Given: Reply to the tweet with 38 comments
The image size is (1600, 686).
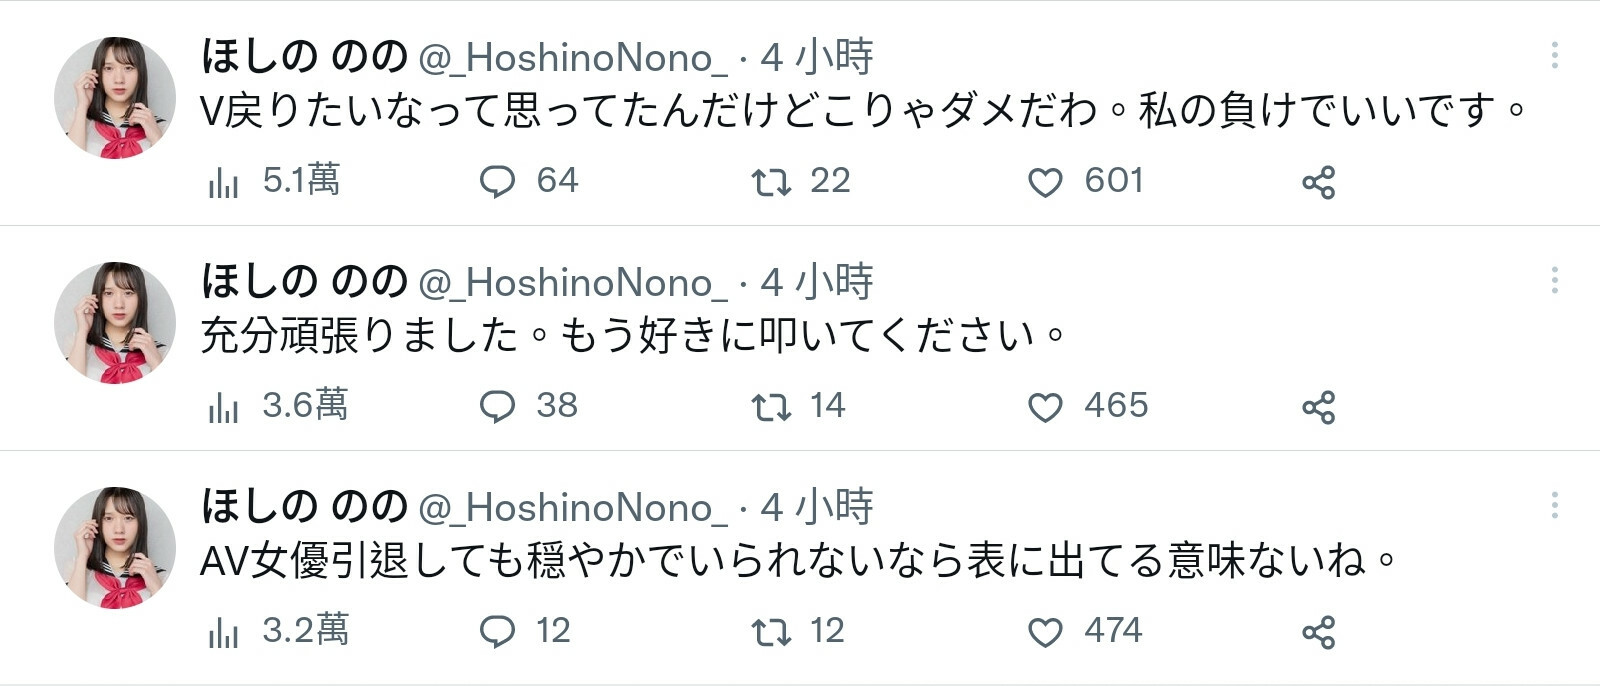Looking at the screenshot, I should point(497,408).
